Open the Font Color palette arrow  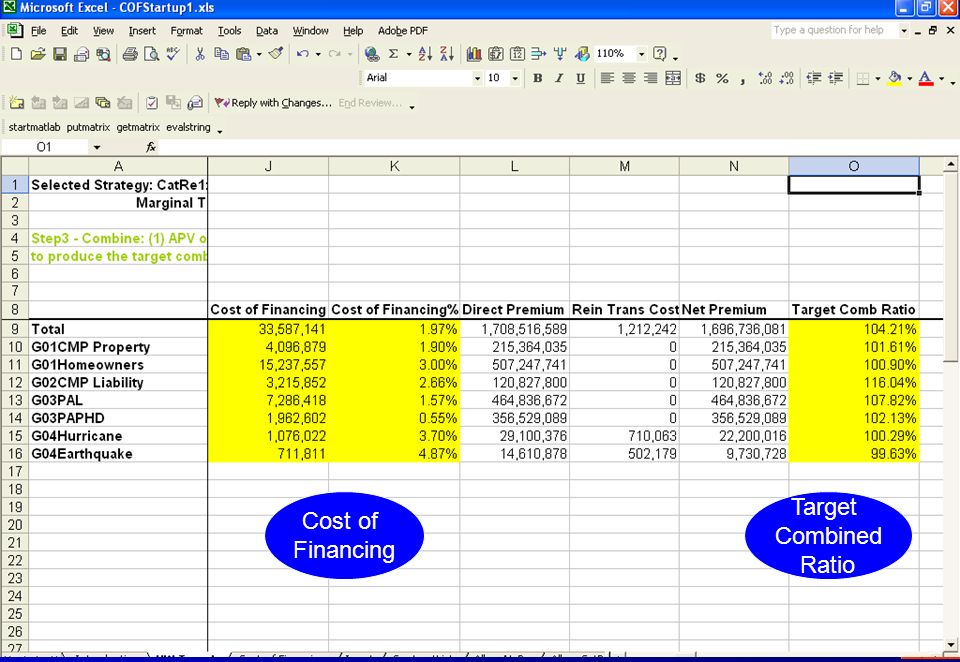click(x=941, y=78)
